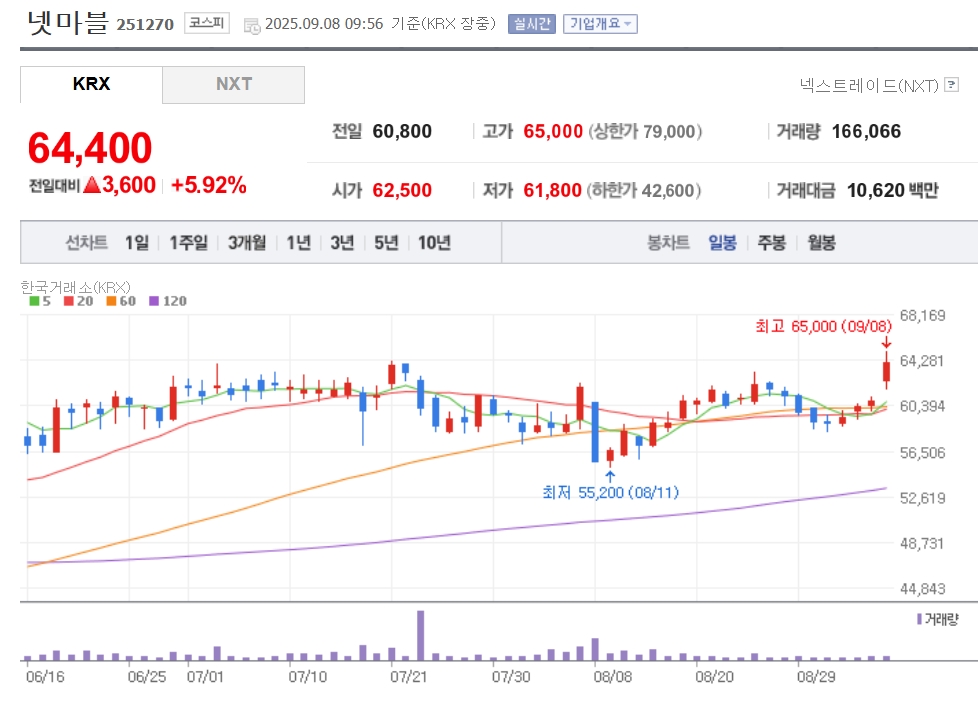The image size is (978, 705).
Task: Expand the 기업개요 dropdown
Action: [x=600, y=24]
